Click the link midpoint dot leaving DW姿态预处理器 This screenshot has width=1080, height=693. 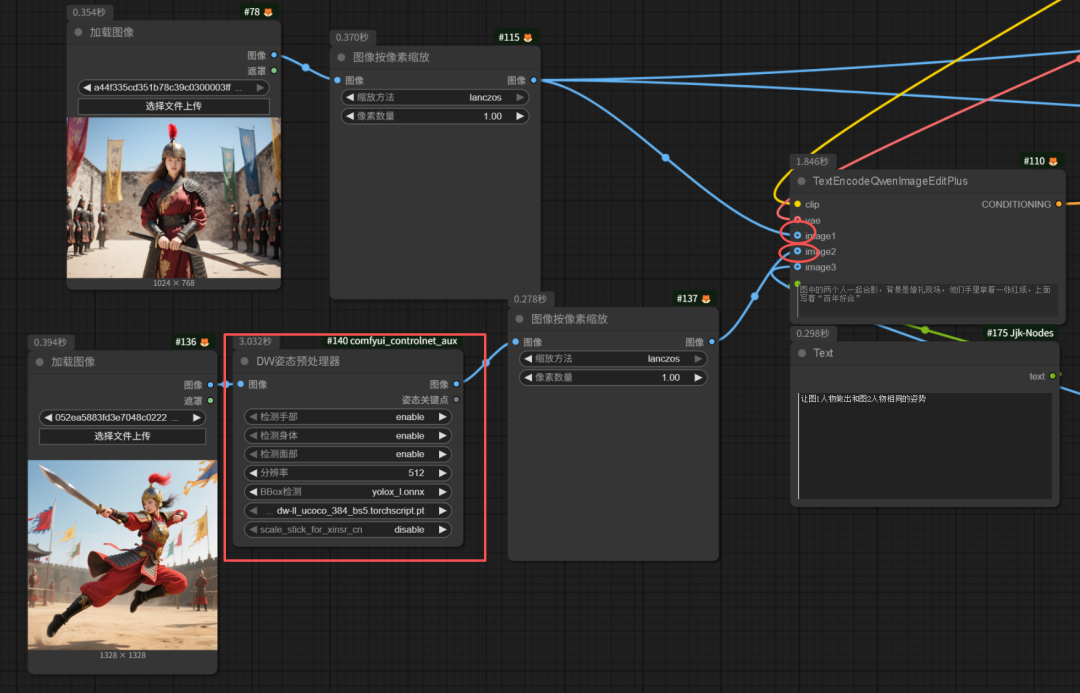pyautogui.click(x=486, y=362)
